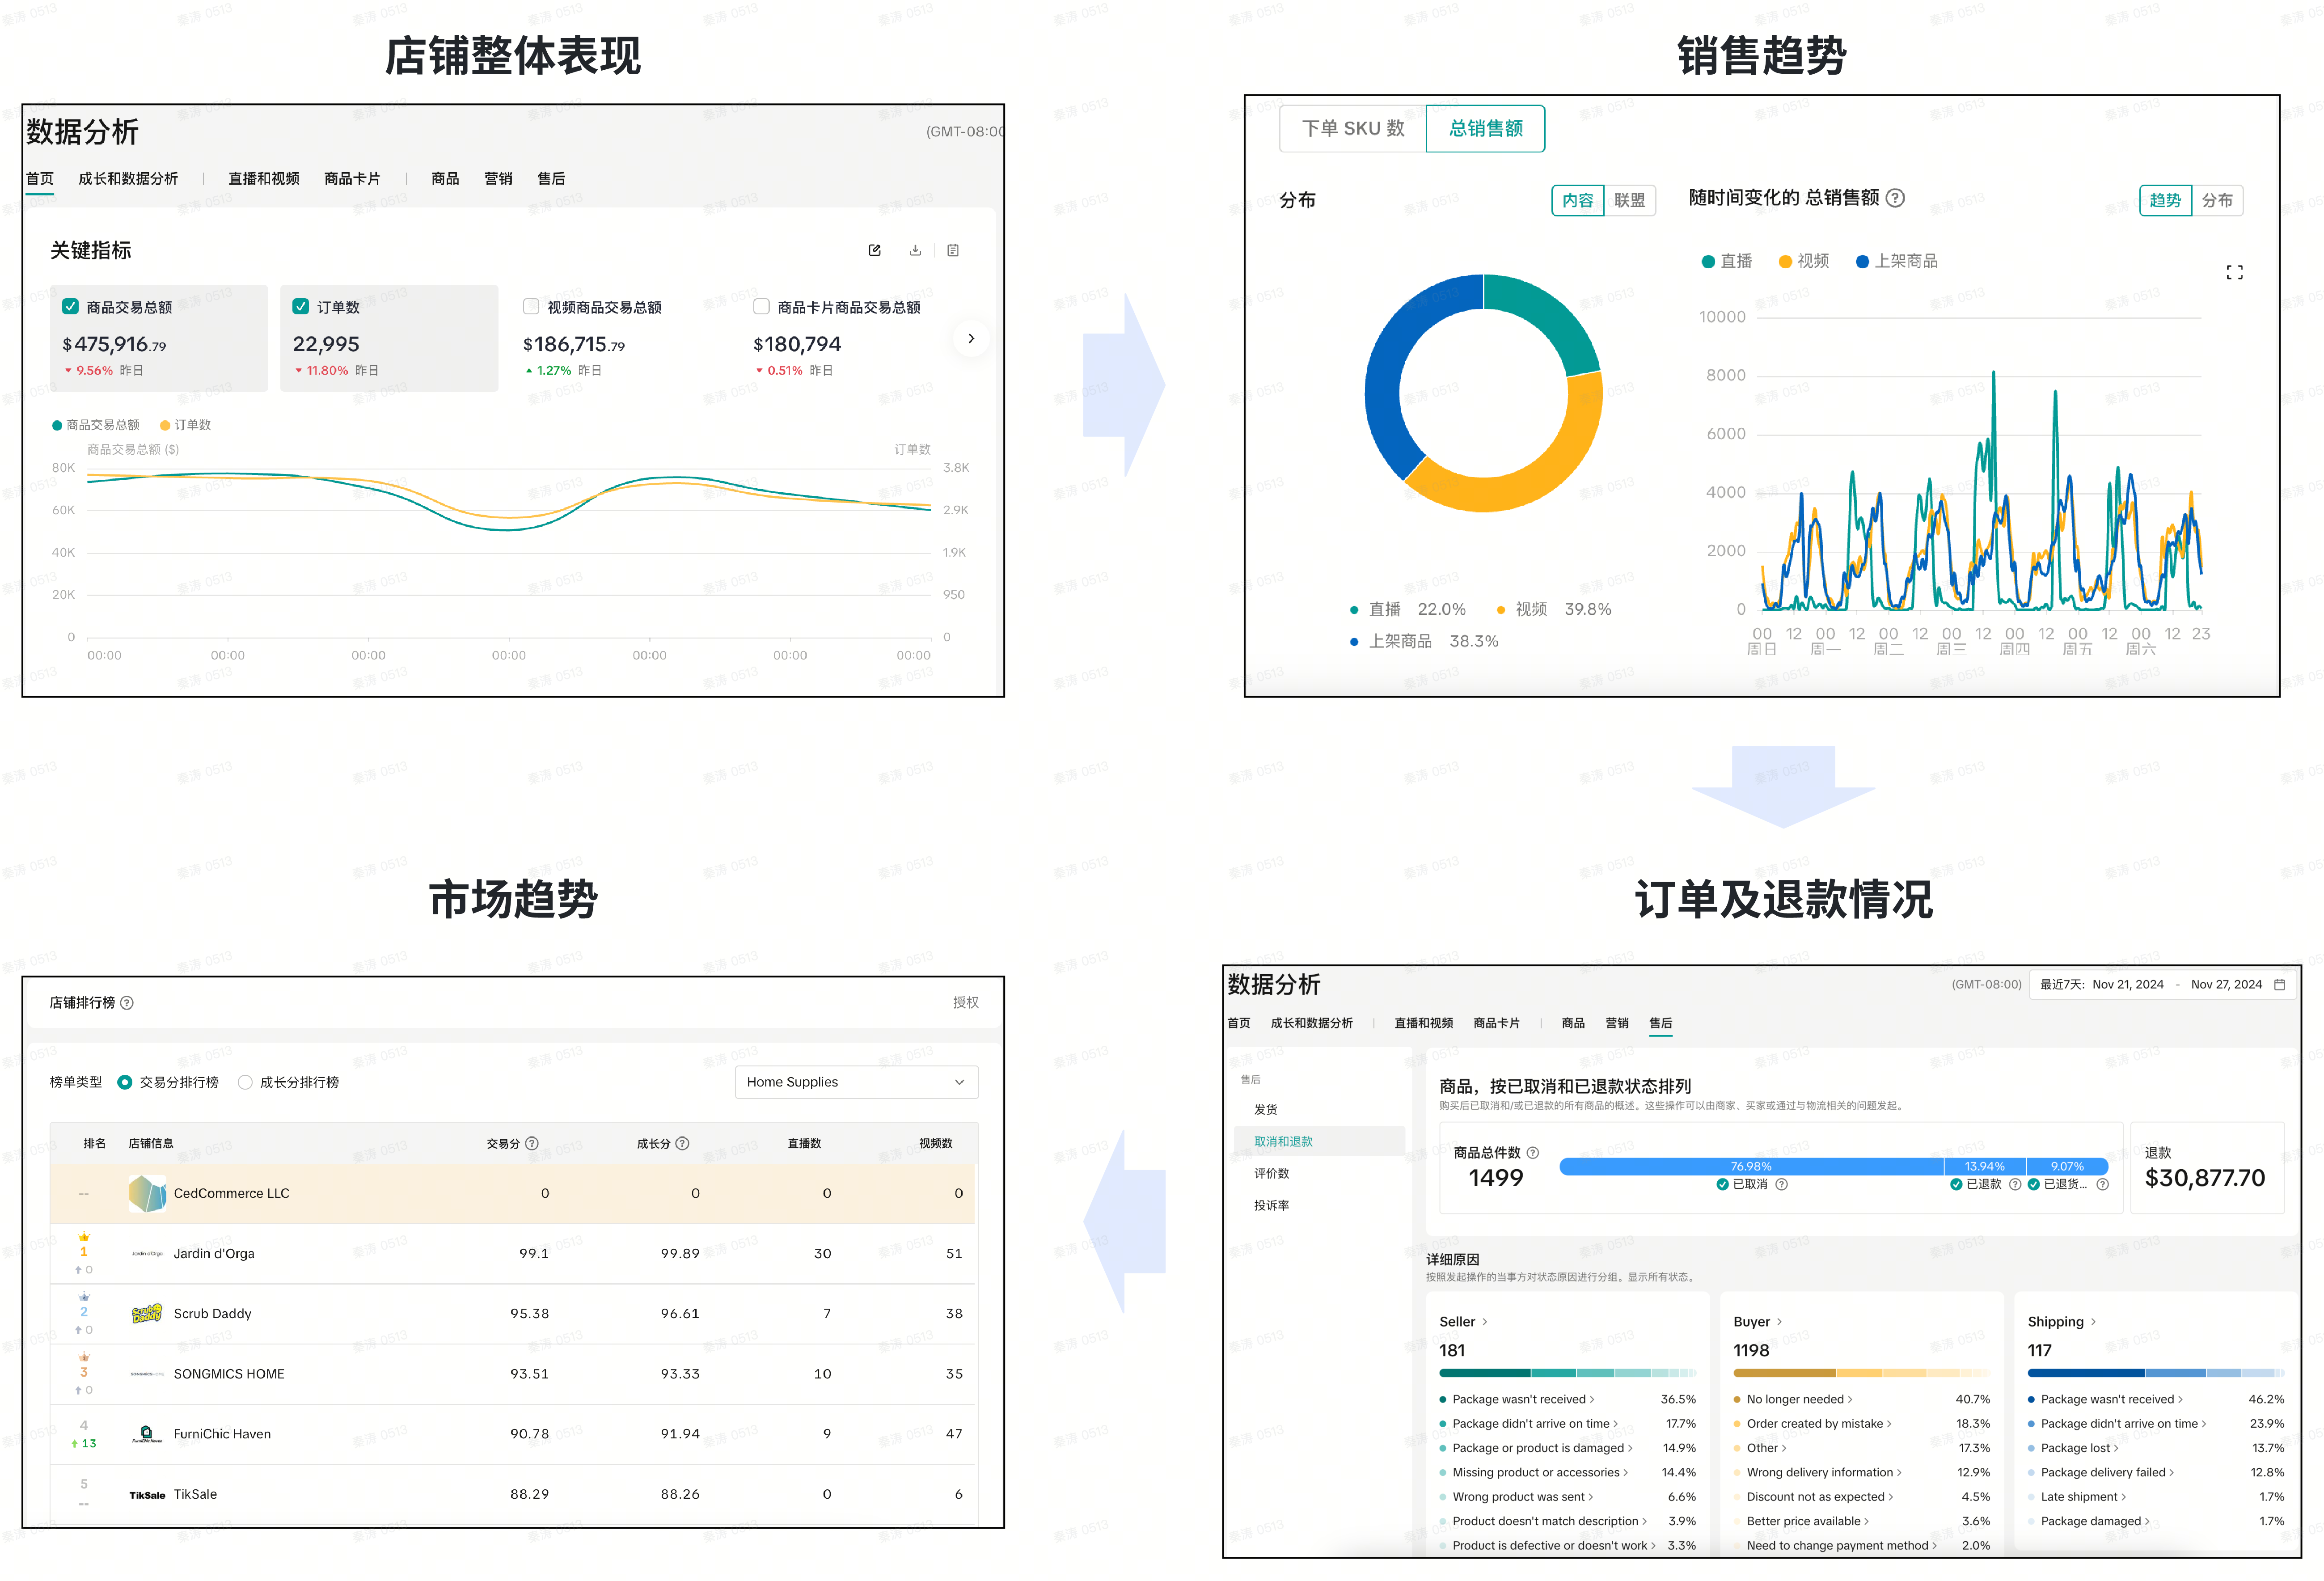Click the next arrow on the metrics carousel
The width and height of the screenshot is (2324, 1581).
(x=970, y=338)
